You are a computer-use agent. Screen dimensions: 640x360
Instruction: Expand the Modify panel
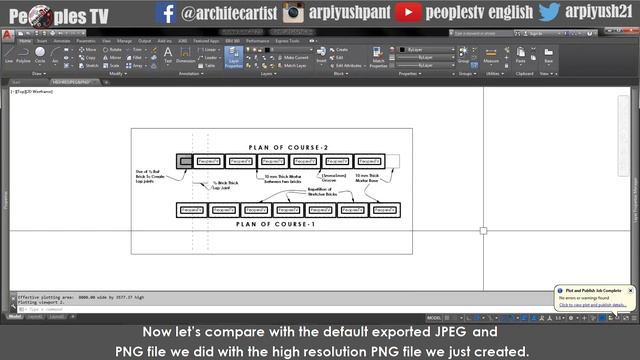click(x=118, y=73)
